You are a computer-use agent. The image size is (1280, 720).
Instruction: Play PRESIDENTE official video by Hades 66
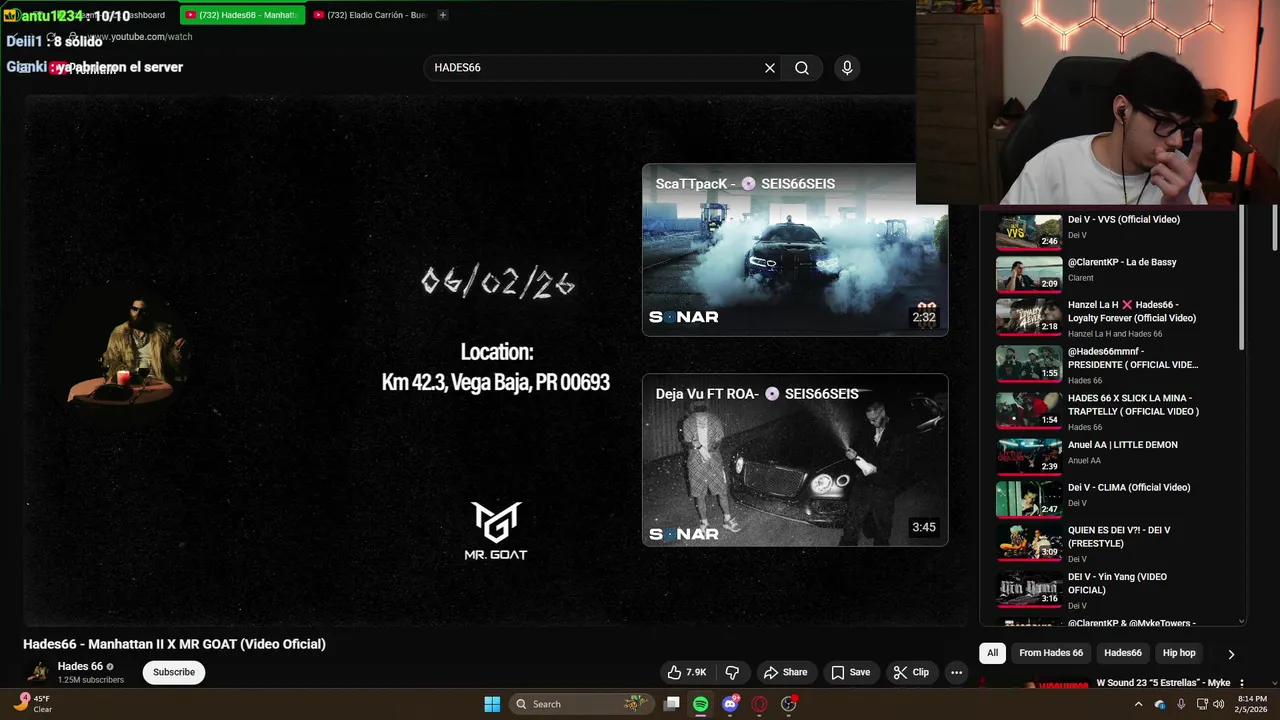(1132, 358)
